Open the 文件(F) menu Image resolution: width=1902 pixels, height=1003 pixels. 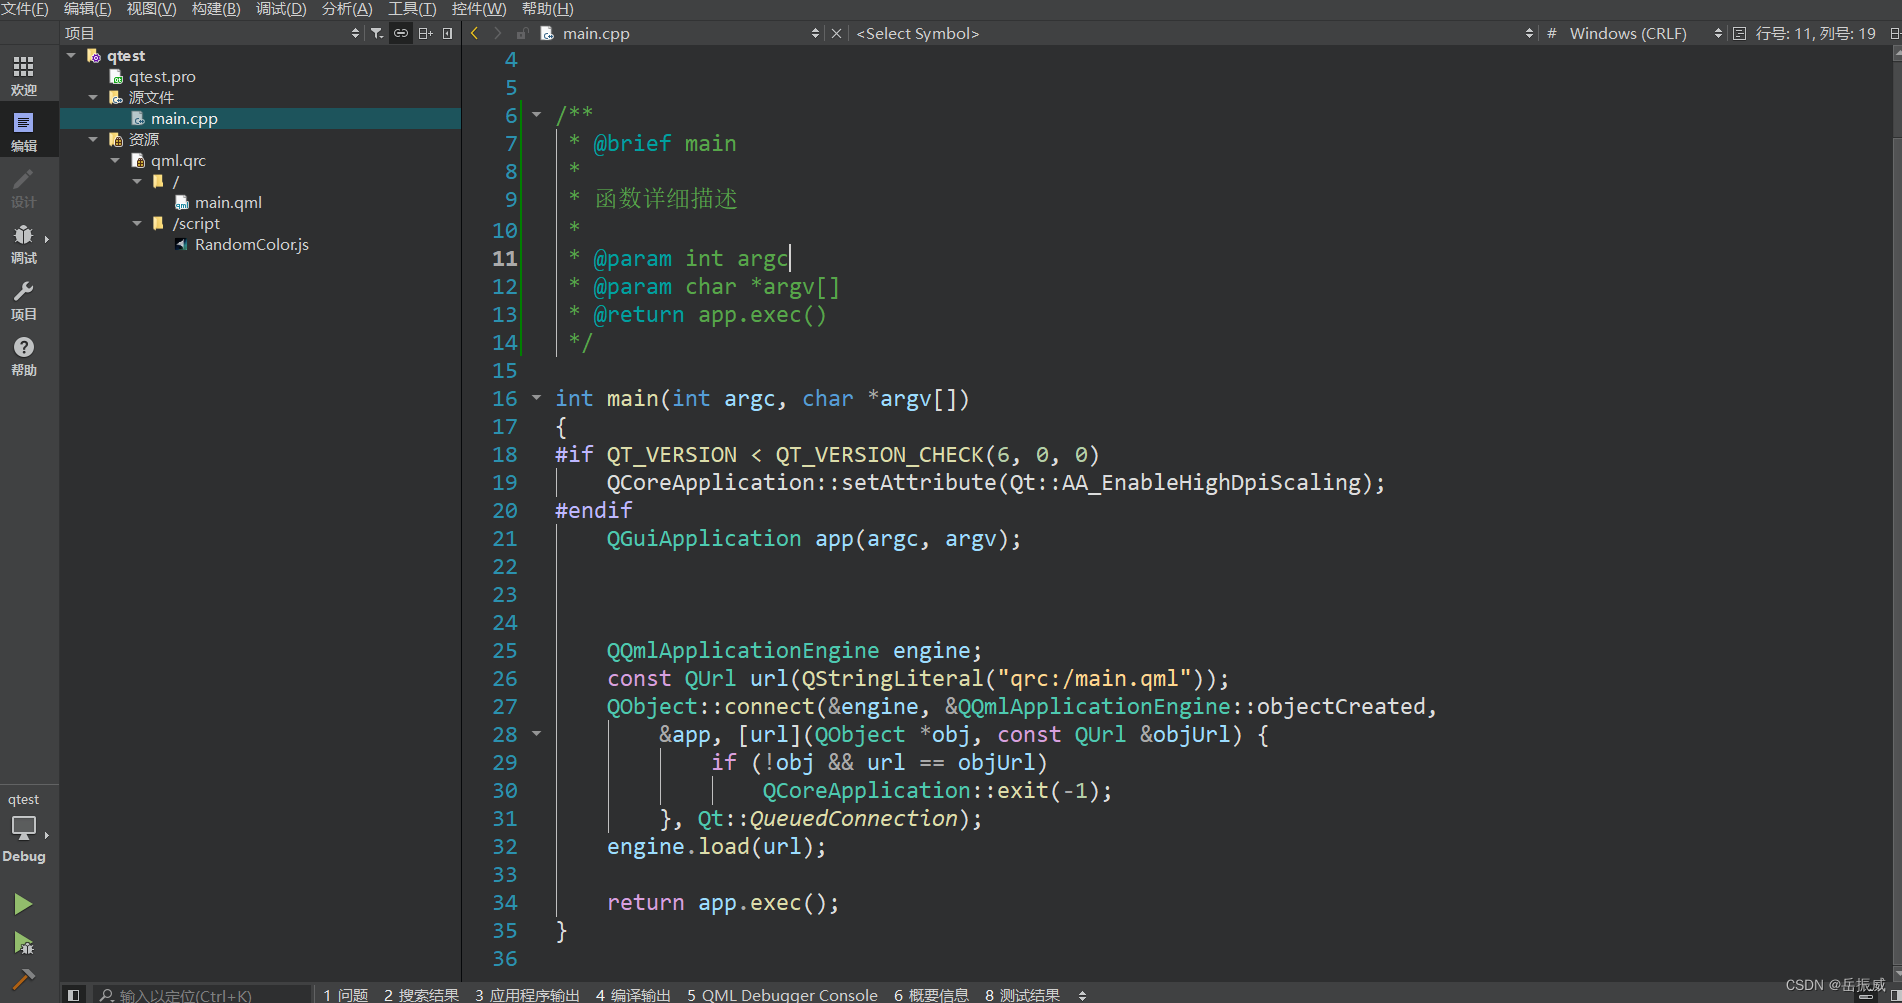25,9
